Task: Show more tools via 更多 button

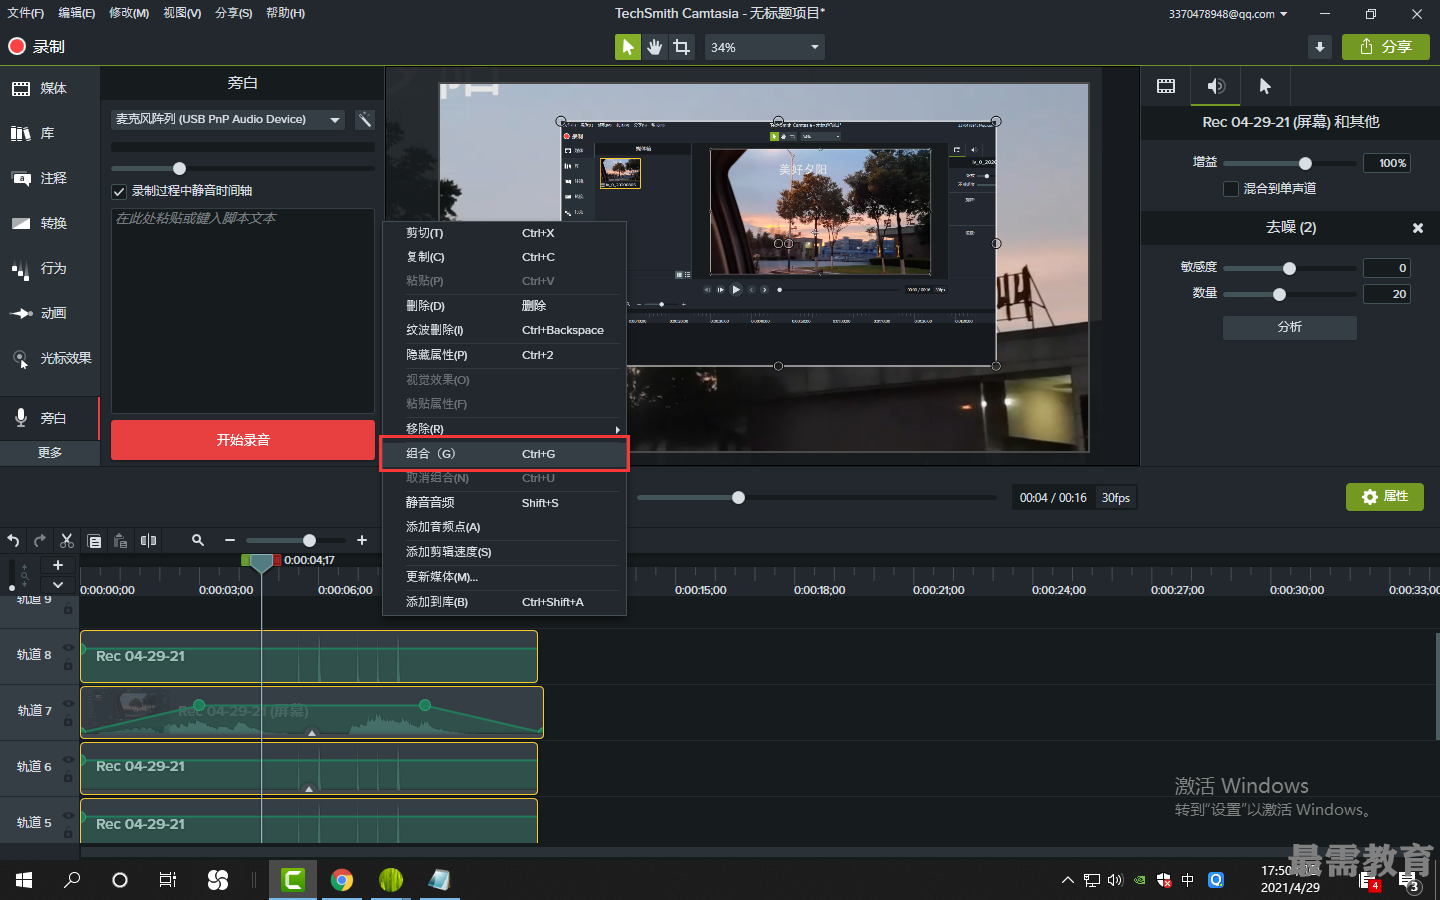Action: click(x=50, y=453)
